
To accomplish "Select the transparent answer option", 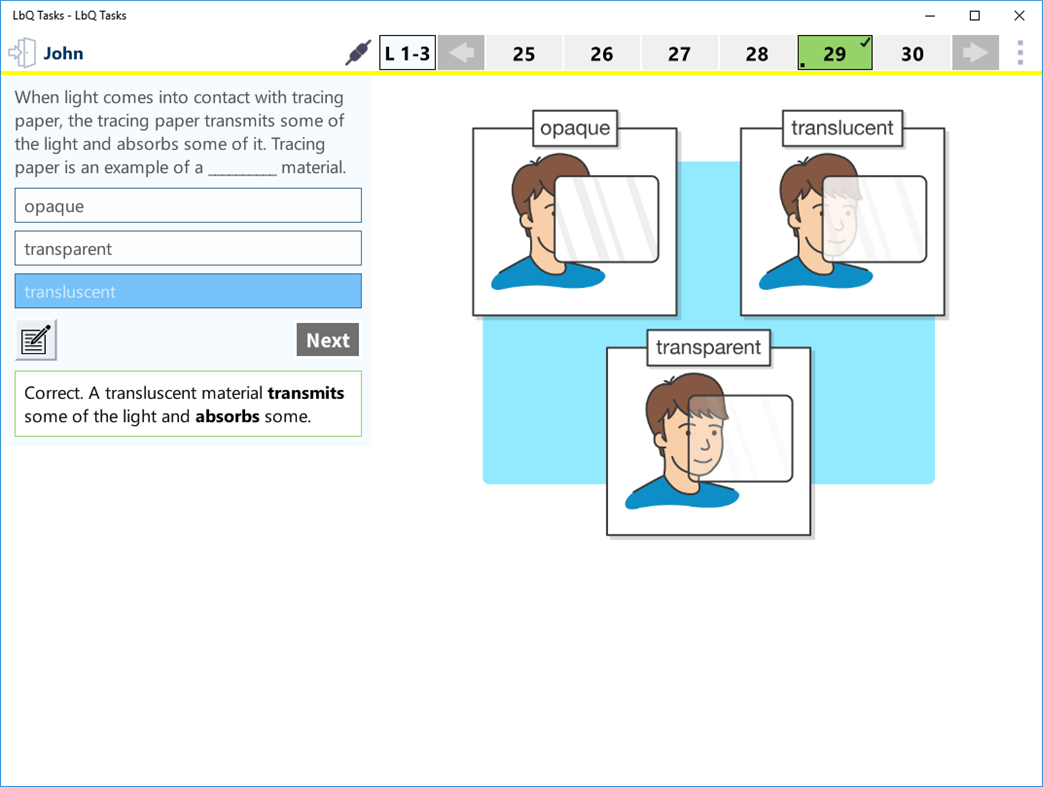I will pyautogui.click(x=188, y=248).
